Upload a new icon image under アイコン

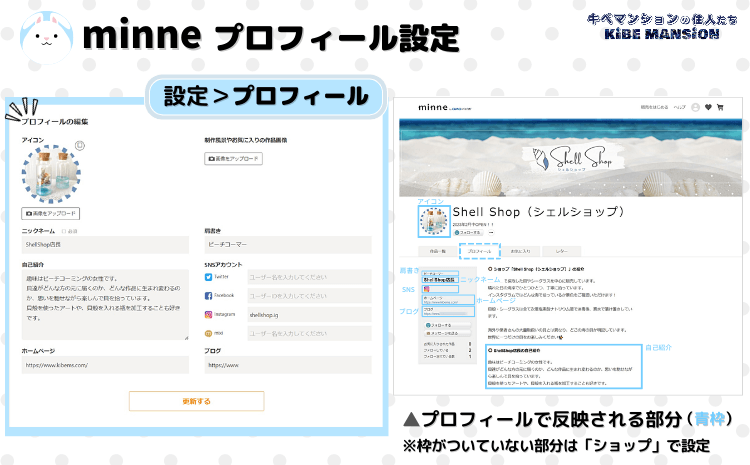point(51,213)
